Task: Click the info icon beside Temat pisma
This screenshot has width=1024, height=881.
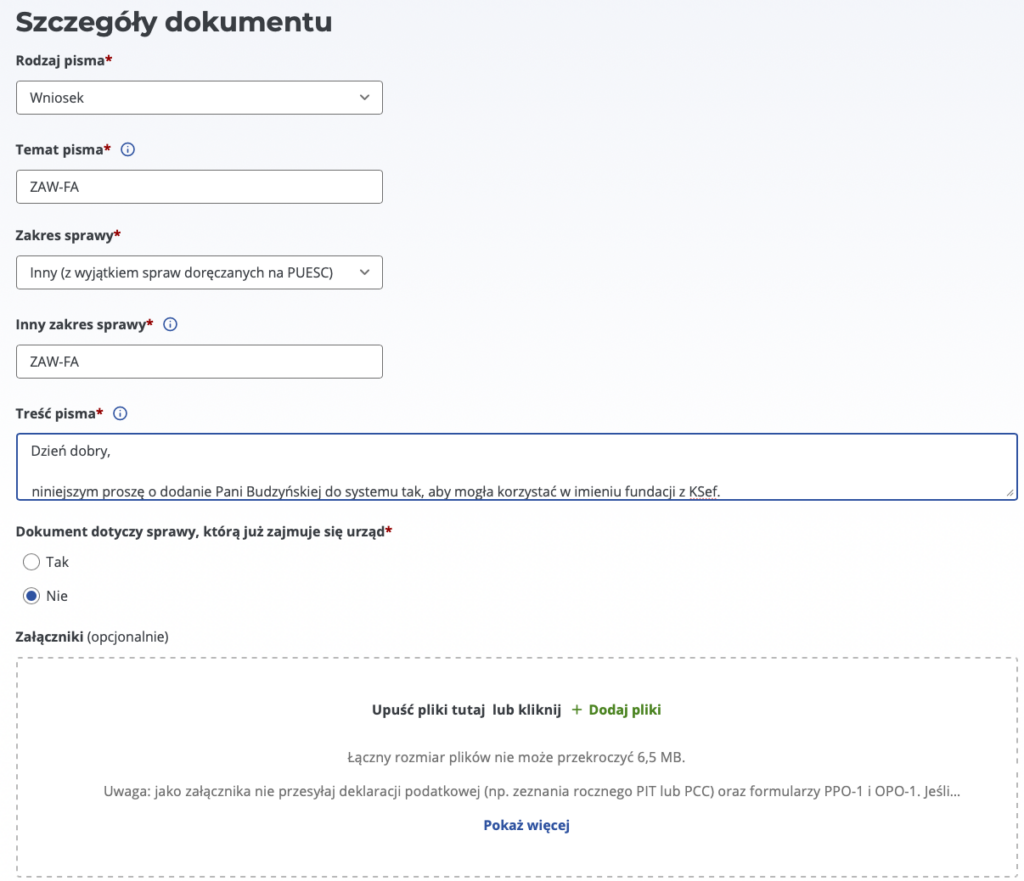Action: point(128,150)
